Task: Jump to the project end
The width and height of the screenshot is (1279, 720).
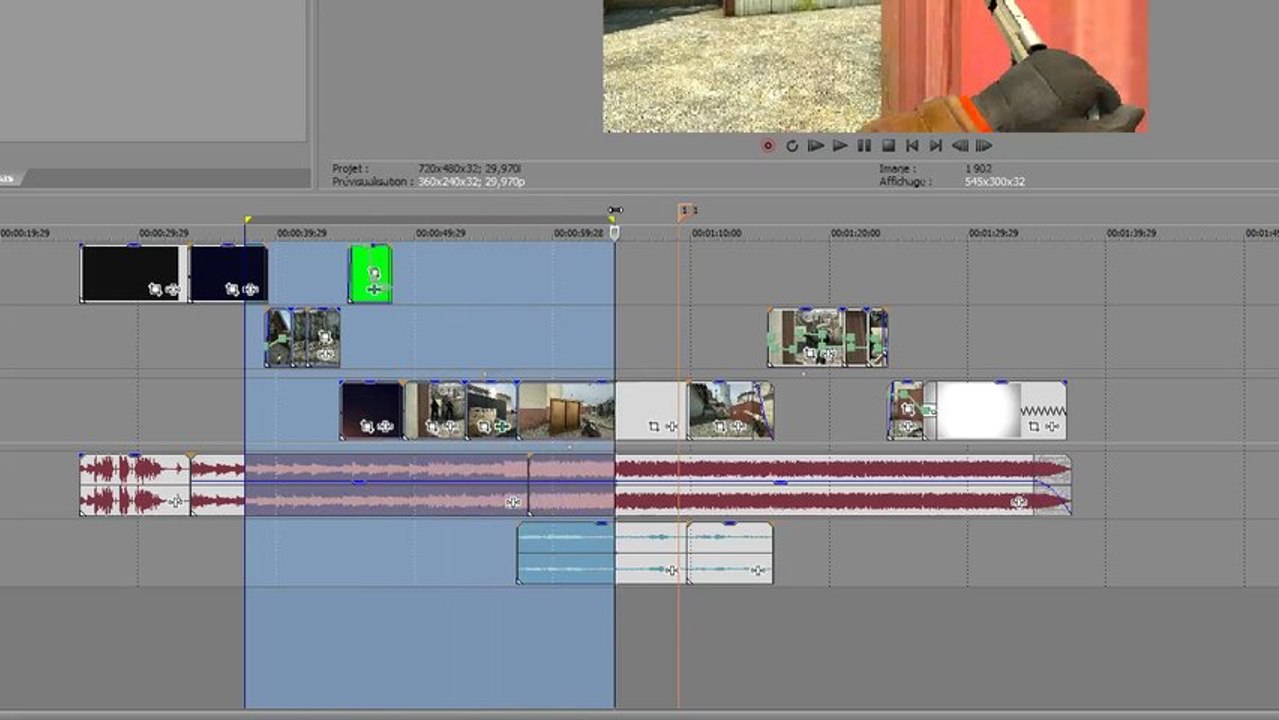Action: point(936,146)
